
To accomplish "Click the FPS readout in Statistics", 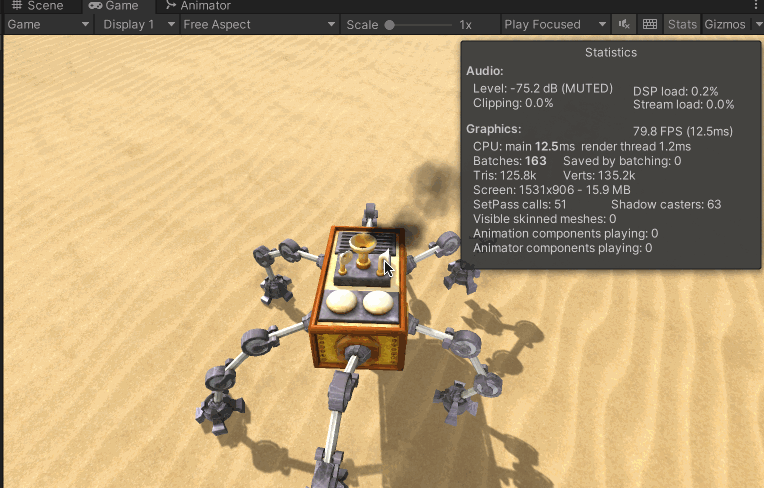I will point(682,131).
